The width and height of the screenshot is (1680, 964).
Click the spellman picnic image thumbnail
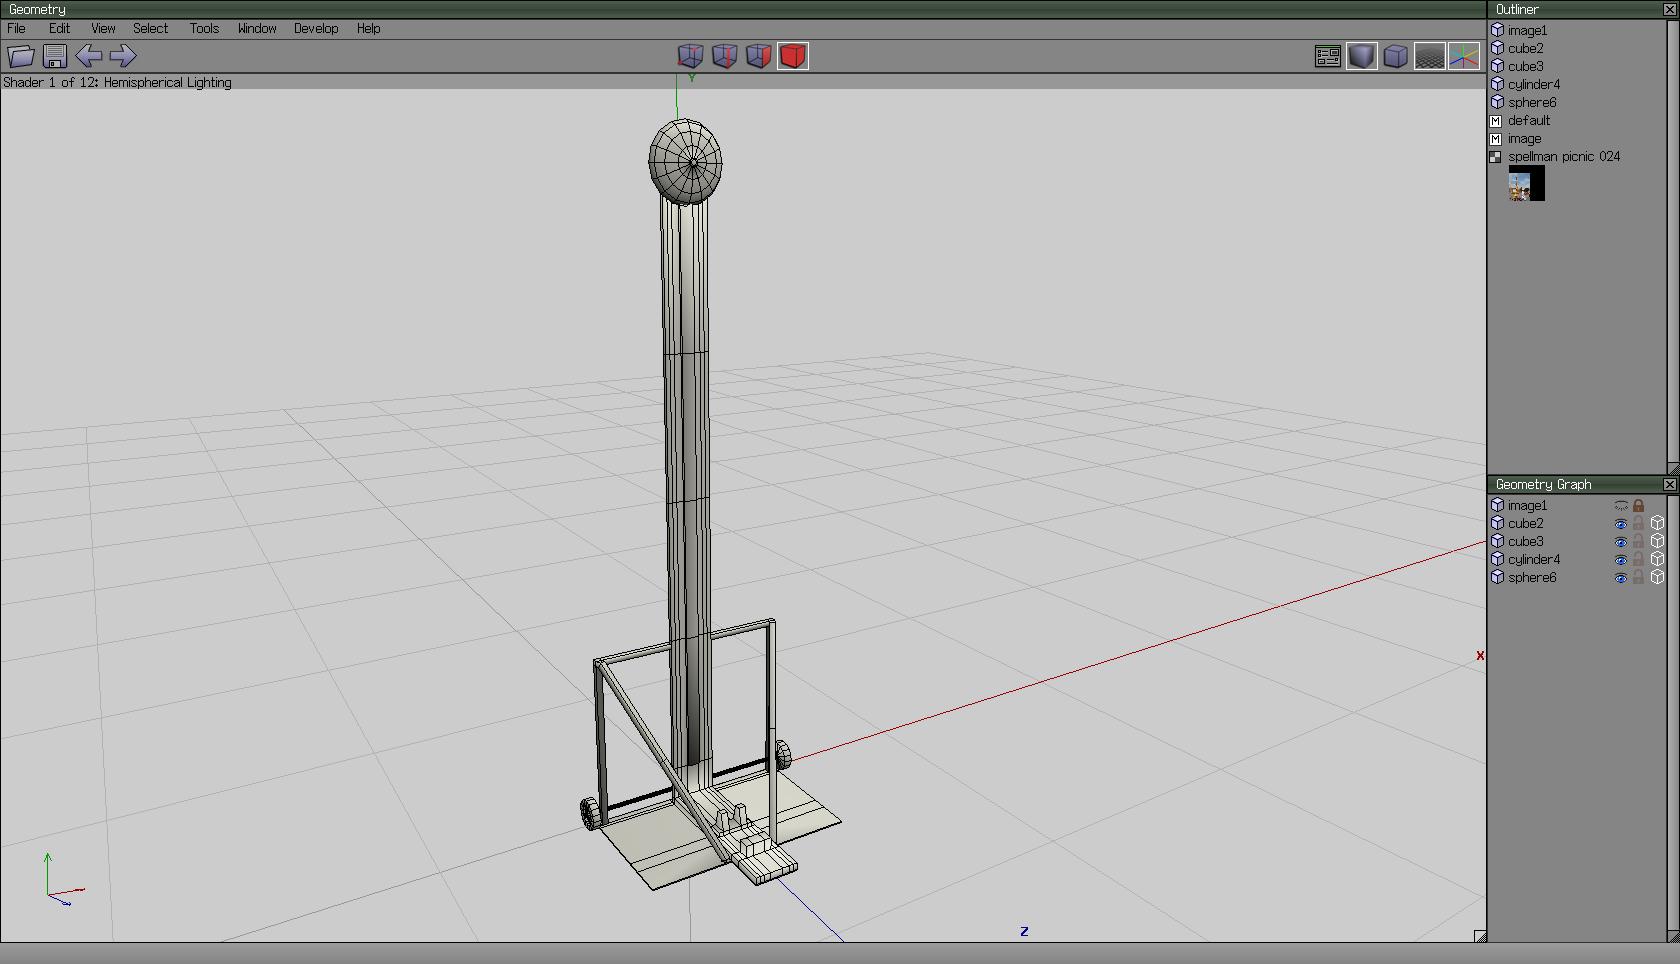[1526, 184]
